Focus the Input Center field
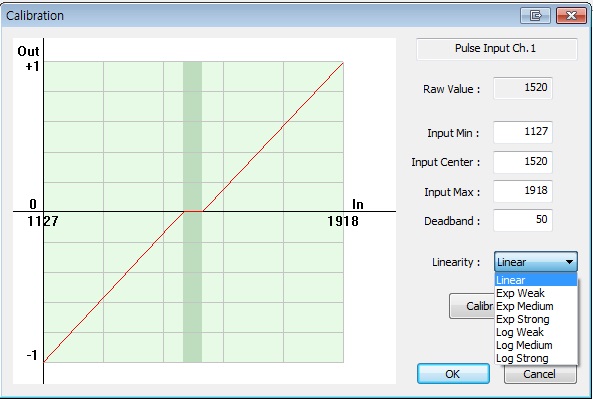Image resolution: width=593 pixels, height=399 pixels. tap(523, 162)
